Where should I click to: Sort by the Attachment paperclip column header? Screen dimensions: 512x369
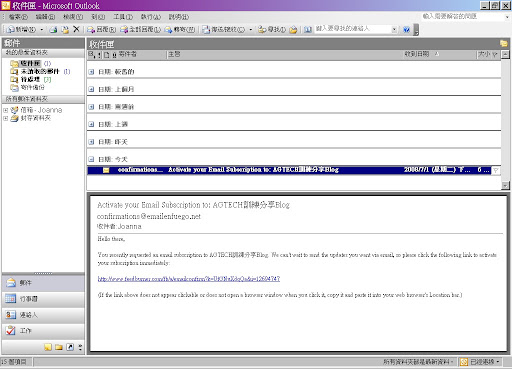point(114,55)
